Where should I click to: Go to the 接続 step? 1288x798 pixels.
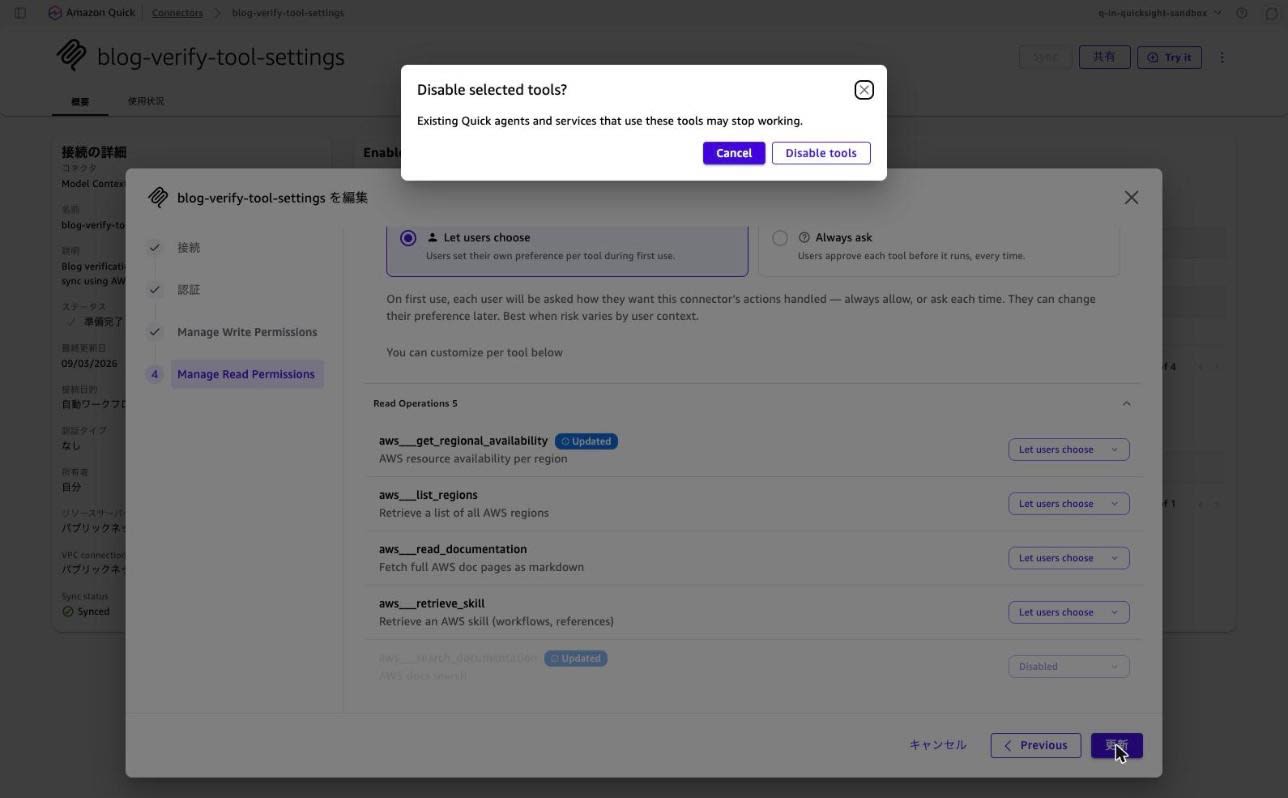point(188,248)
